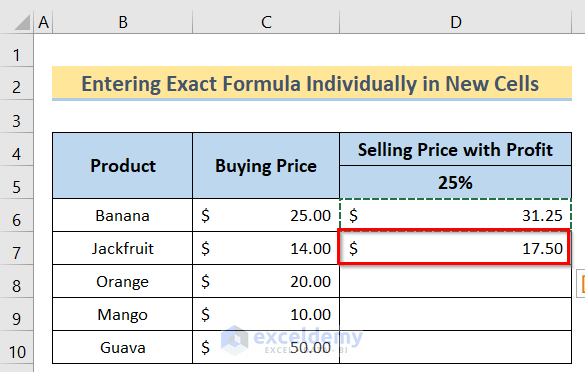The width and height of the screenshot is (585, 372).
Task: Click the copied cell showing 31.25
Action: click(456, 215)
